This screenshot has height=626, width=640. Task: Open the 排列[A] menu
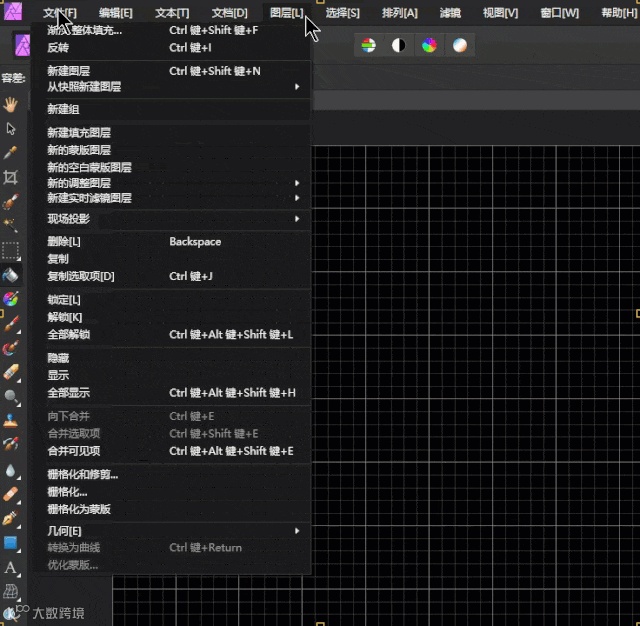click(400, 13)
